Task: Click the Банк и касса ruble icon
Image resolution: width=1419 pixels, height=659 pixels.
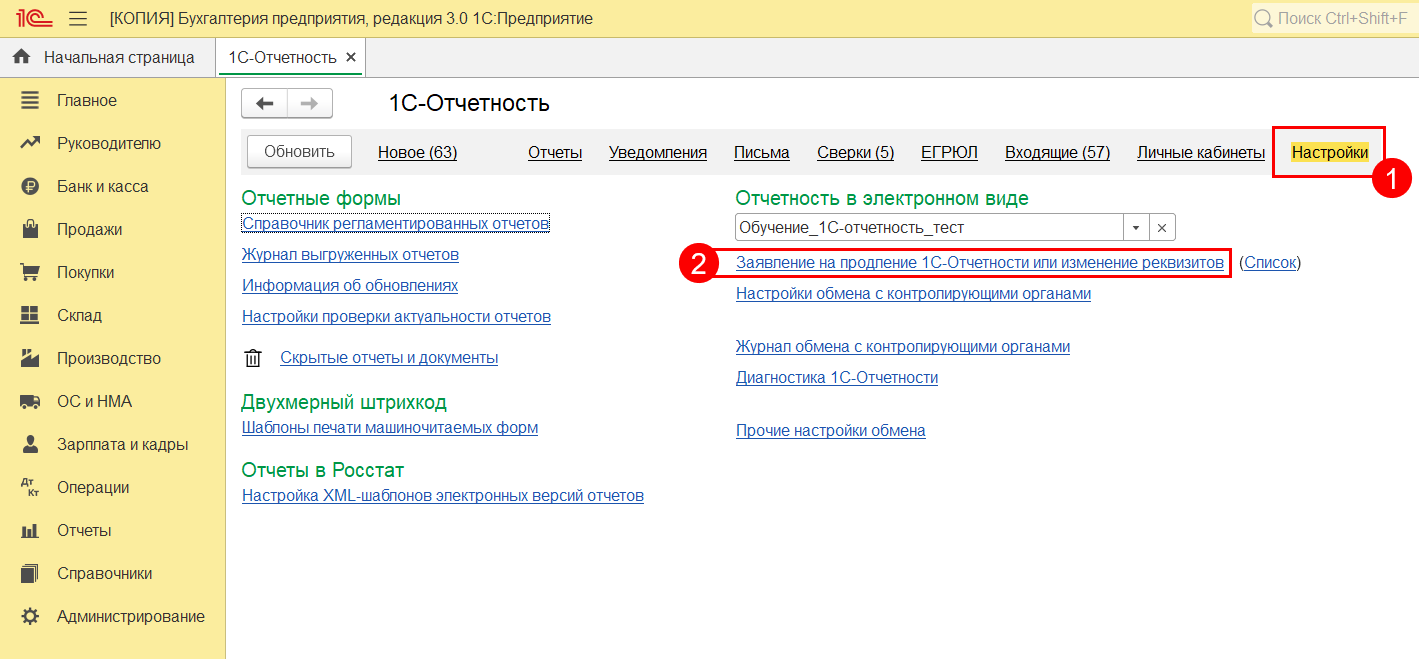Action: pyautogui.click(x=30, y=187)
